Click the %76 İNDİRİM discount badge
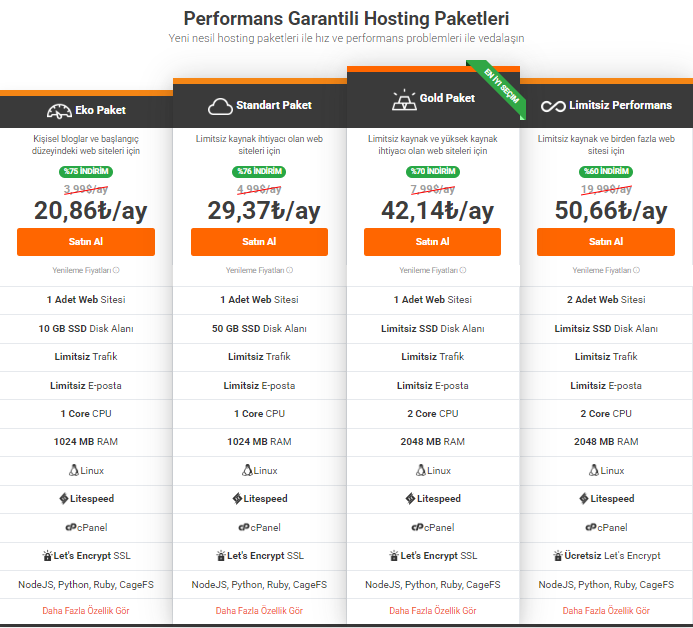Image resolution: width=693 pixels, height=628 pixels. point(259,172)
